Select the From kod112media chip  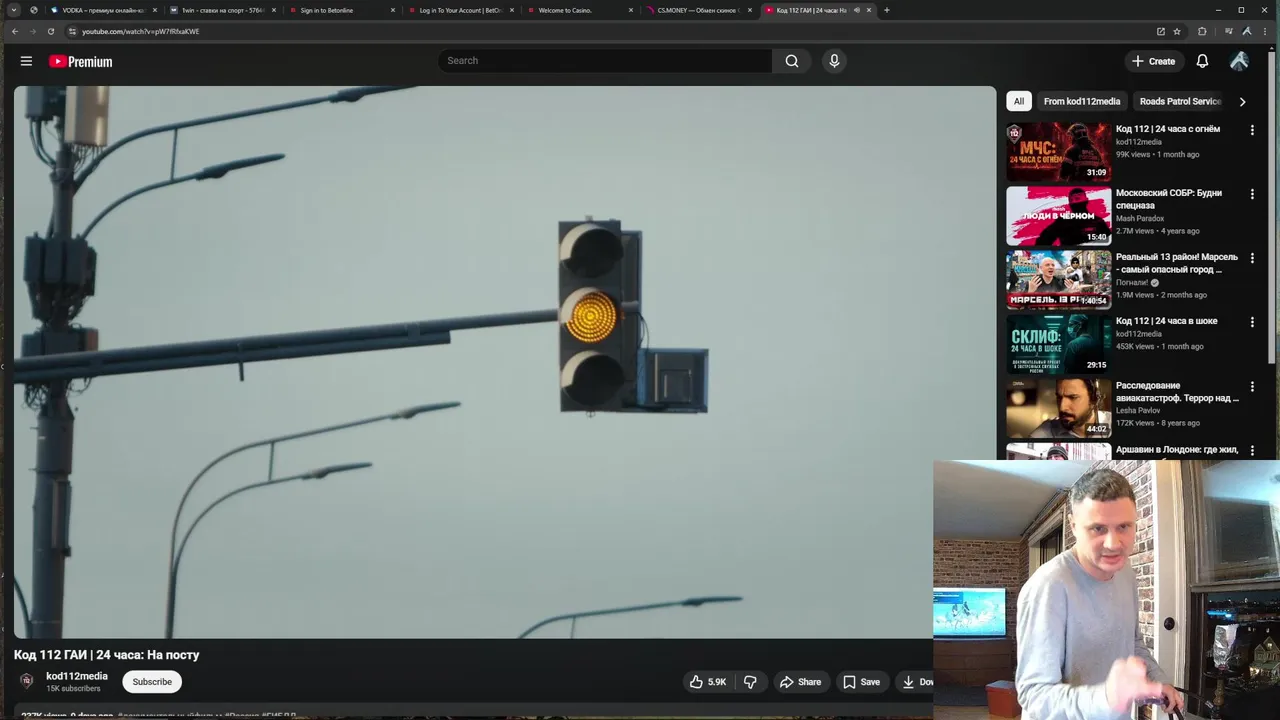click(1081, 101)
